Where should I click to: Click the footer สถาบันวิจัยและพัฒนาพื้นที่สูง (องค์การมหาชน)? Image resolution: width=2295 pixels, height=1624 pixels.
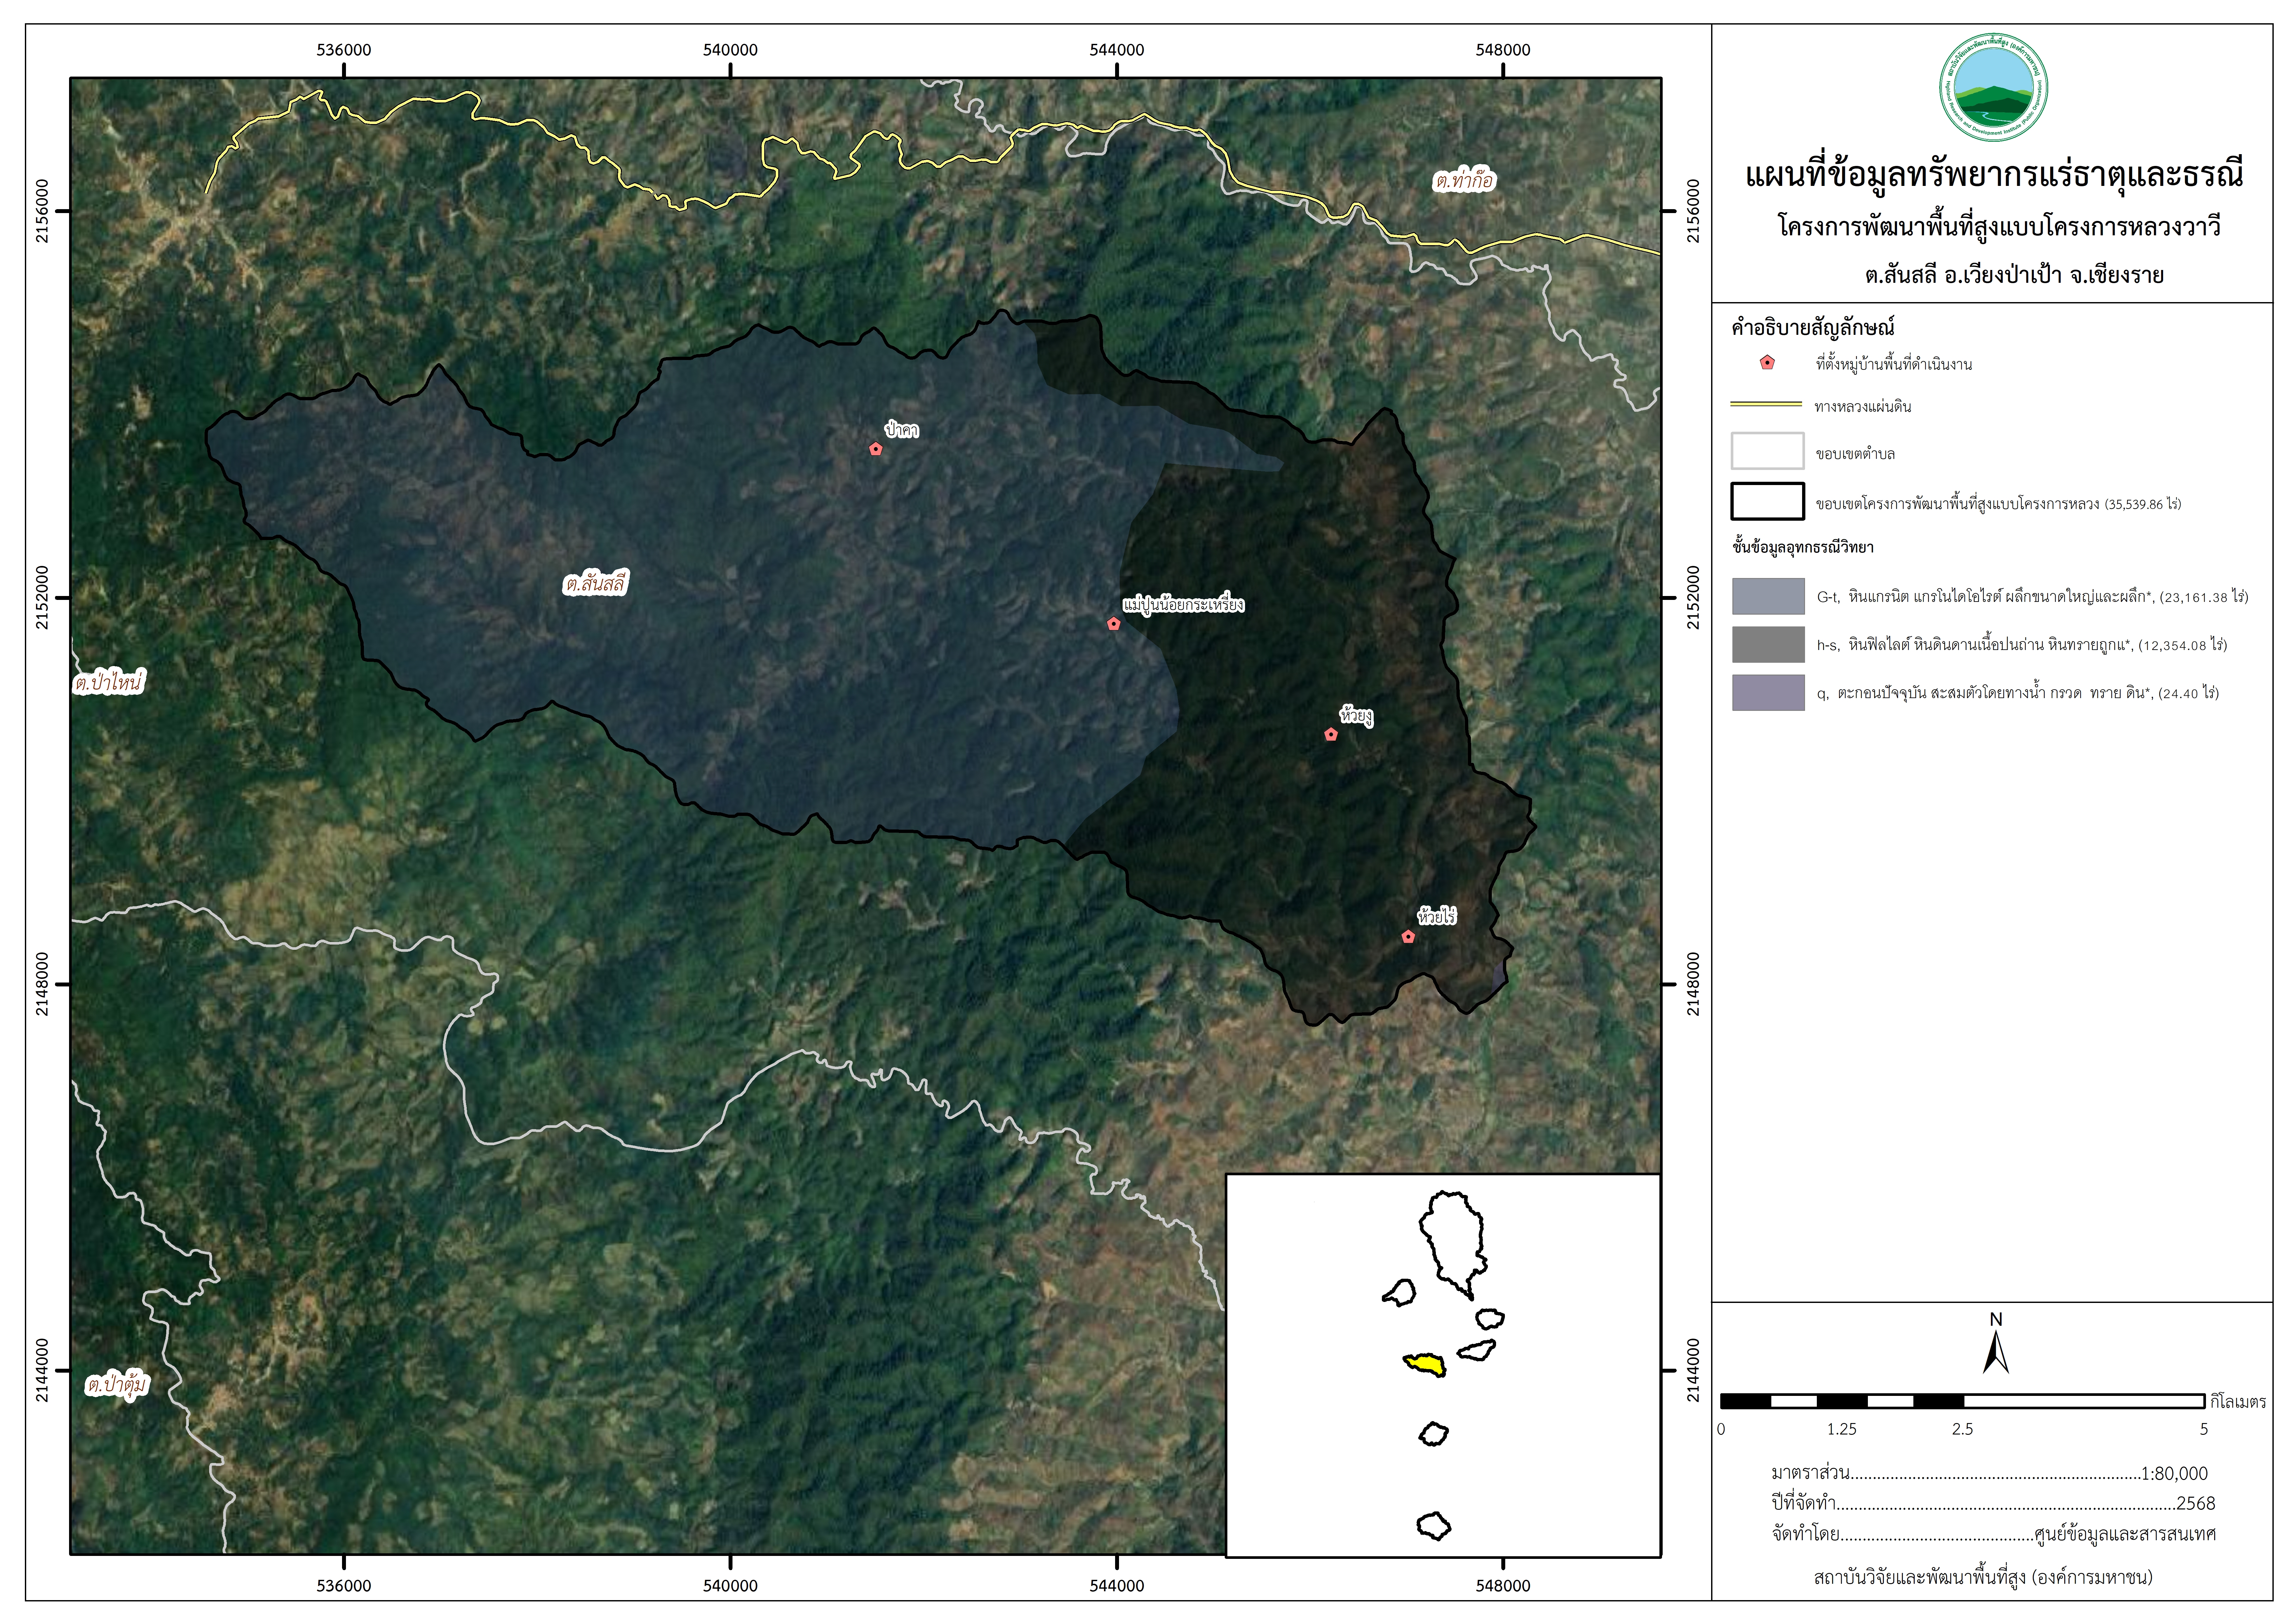tap(1983, 1578)
